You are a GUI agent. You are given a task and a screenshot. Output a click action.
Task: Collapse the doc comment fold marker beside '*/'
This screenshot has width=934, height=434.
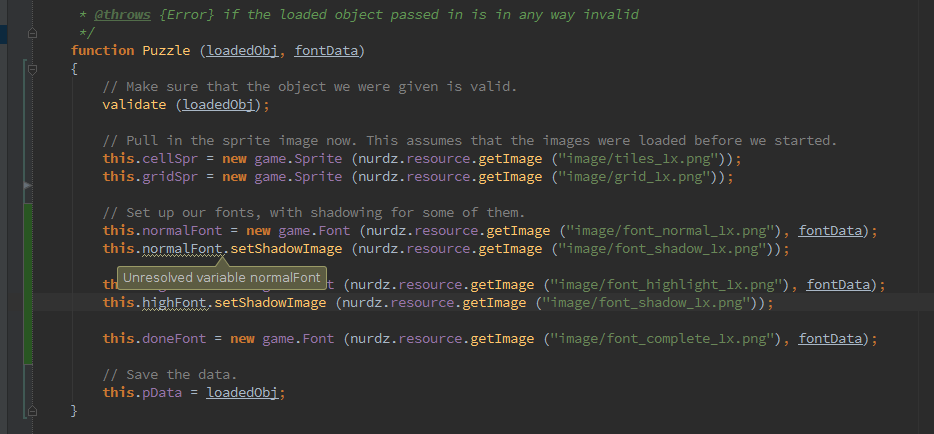tap(32, 33)
